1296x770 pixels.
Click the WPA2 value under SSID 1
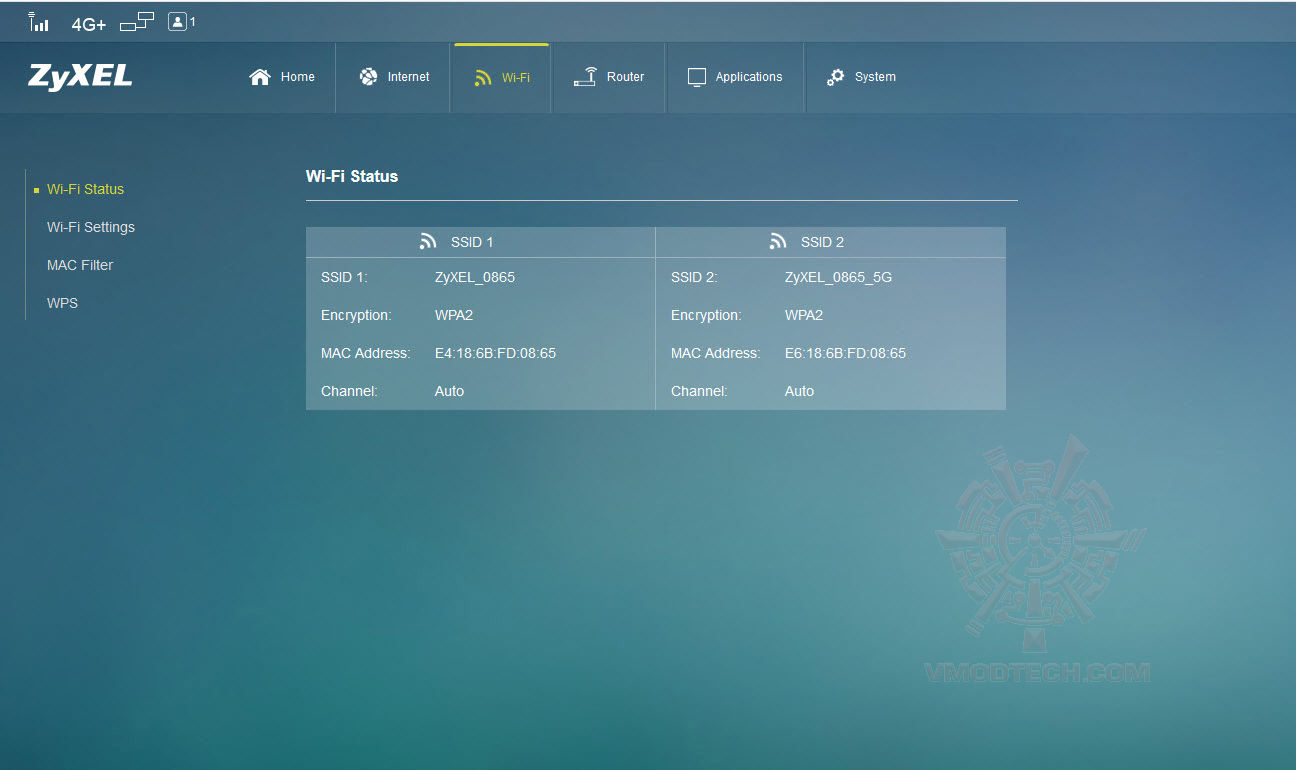454,315
